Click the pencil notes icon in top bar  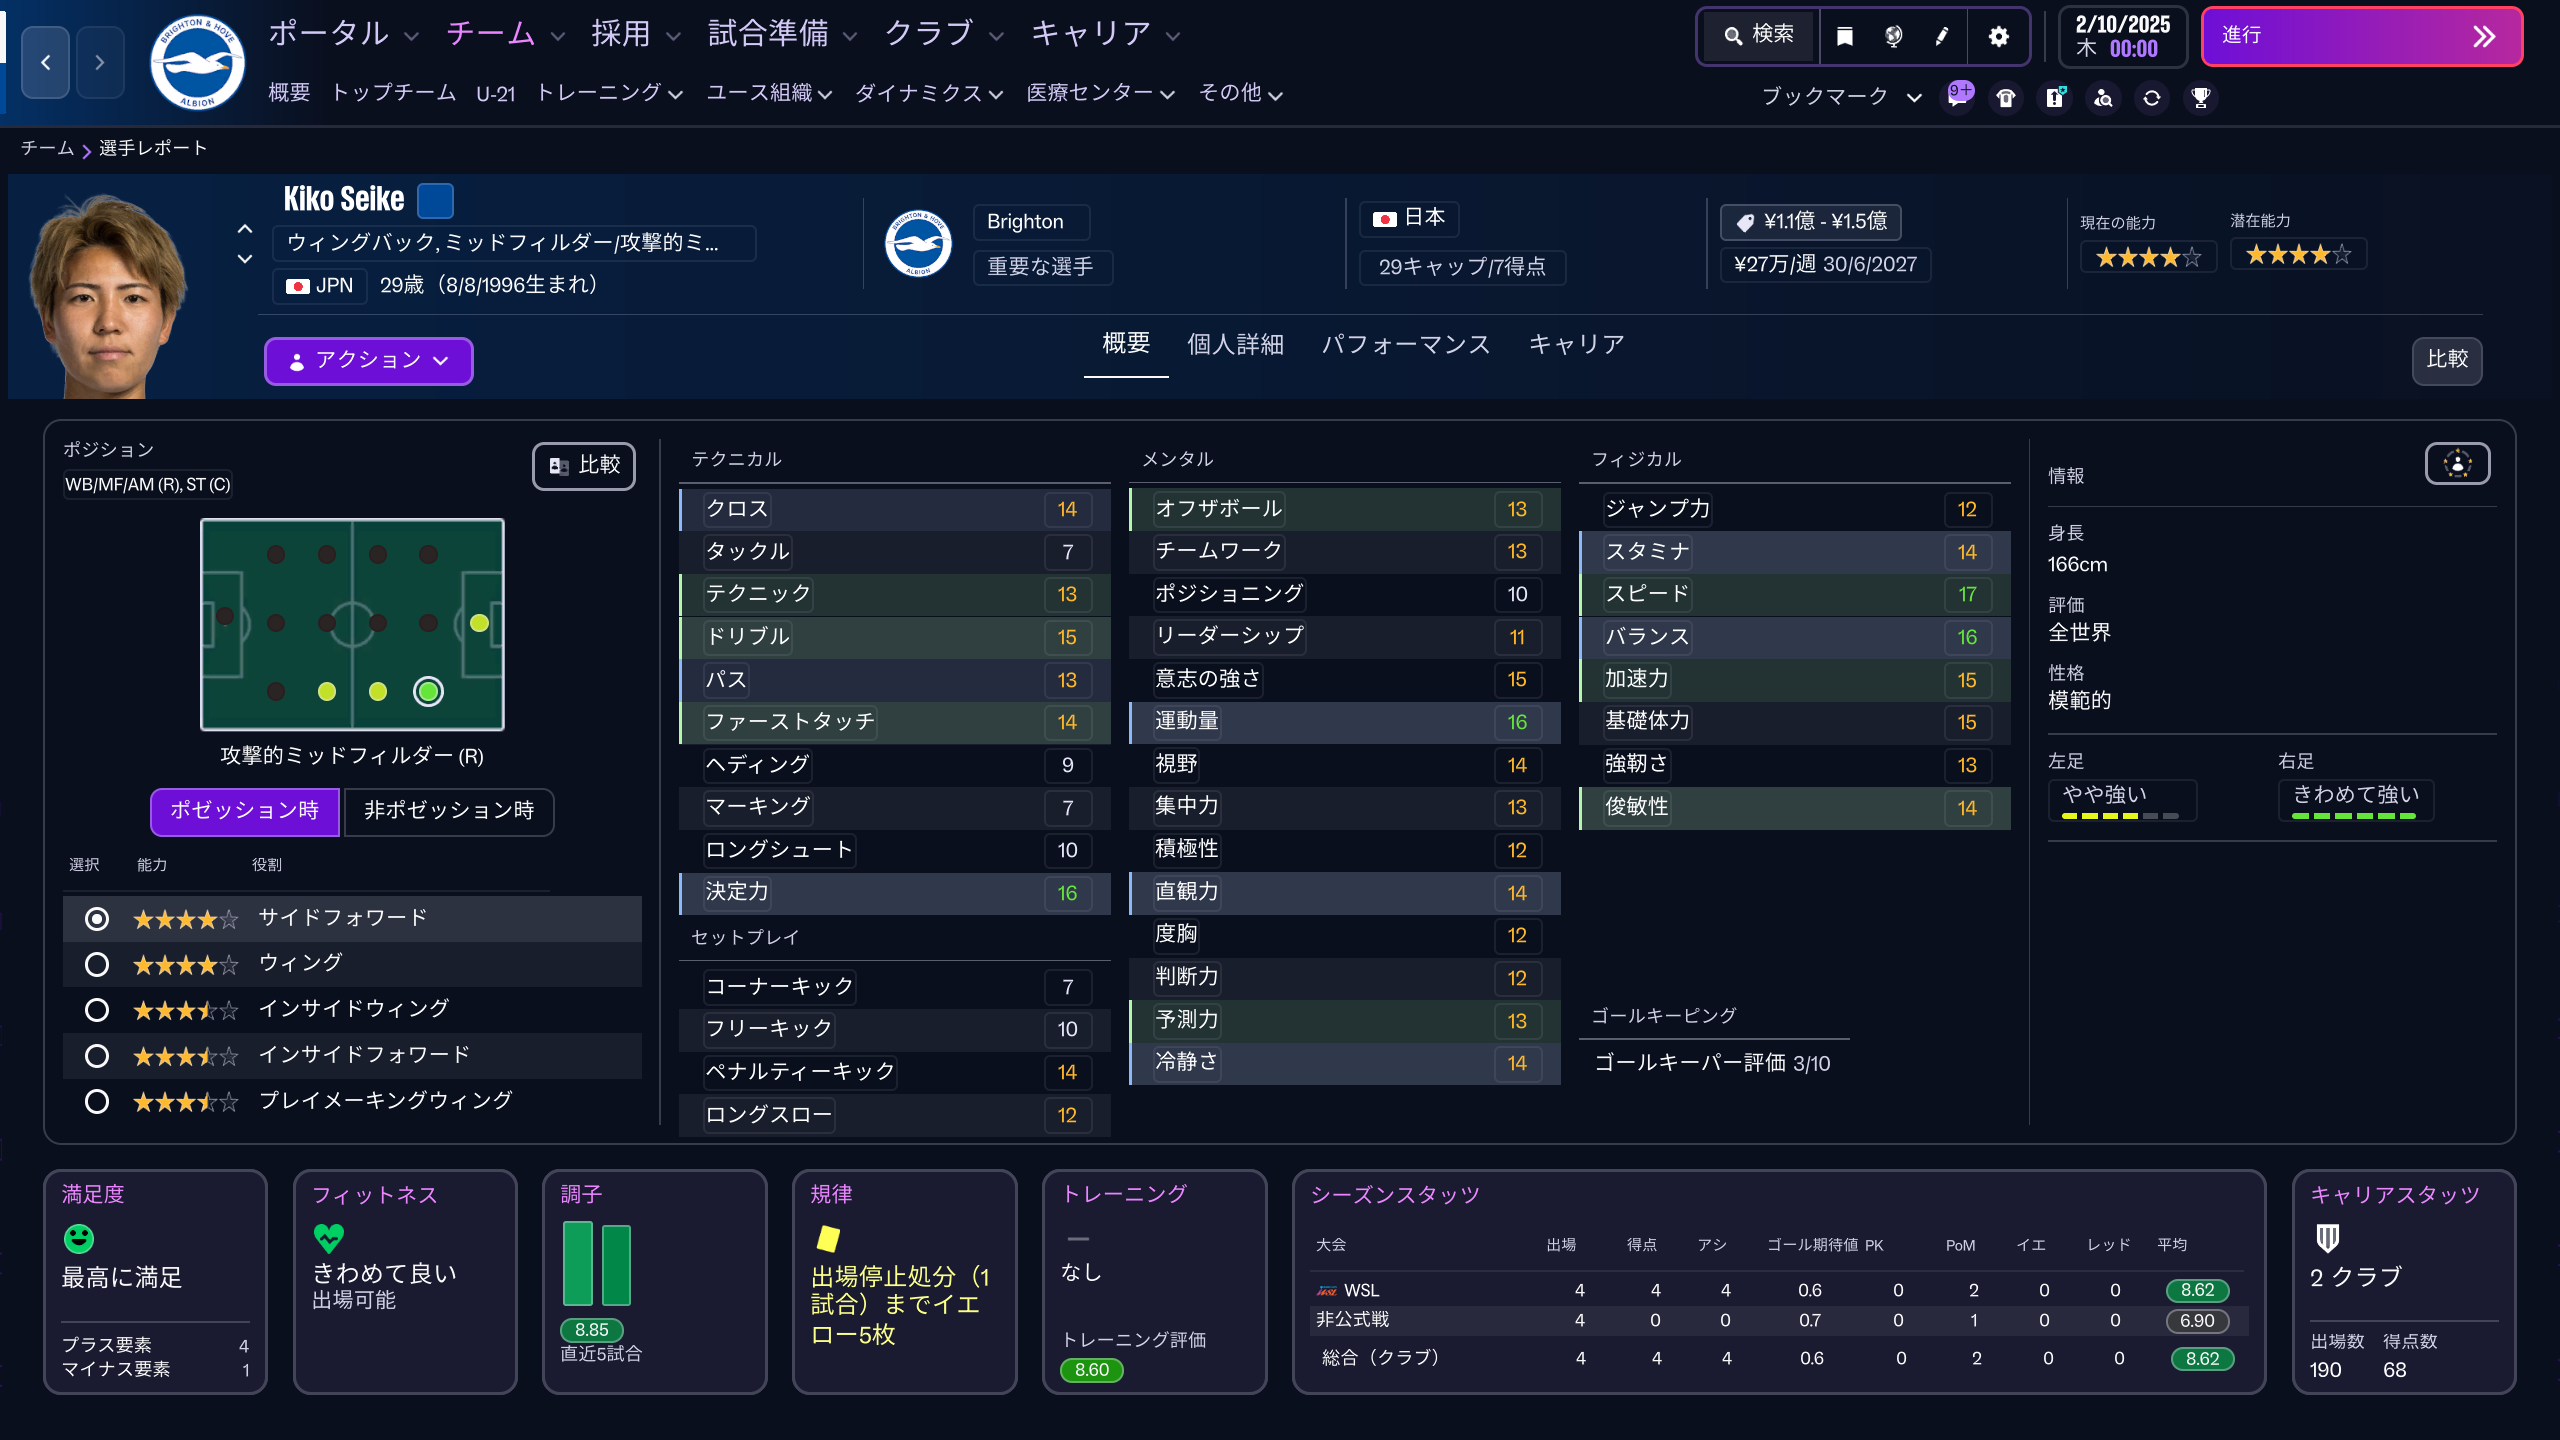click(x=1941, y=35)
